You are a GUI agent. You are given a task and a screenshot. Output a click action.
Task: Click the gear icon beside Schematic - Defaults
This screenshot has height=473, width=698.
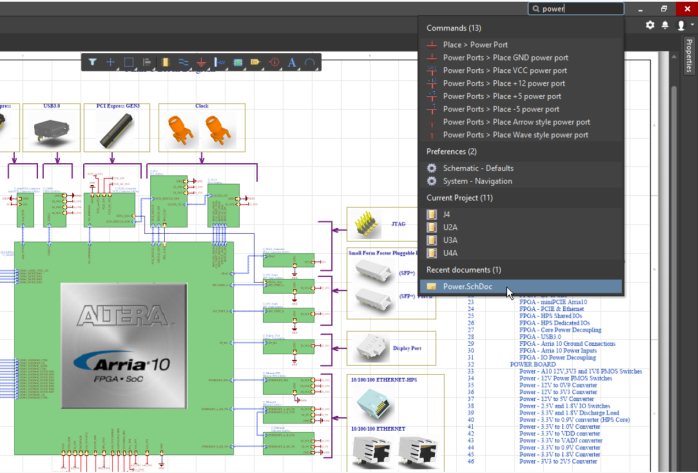click(431, 168)
